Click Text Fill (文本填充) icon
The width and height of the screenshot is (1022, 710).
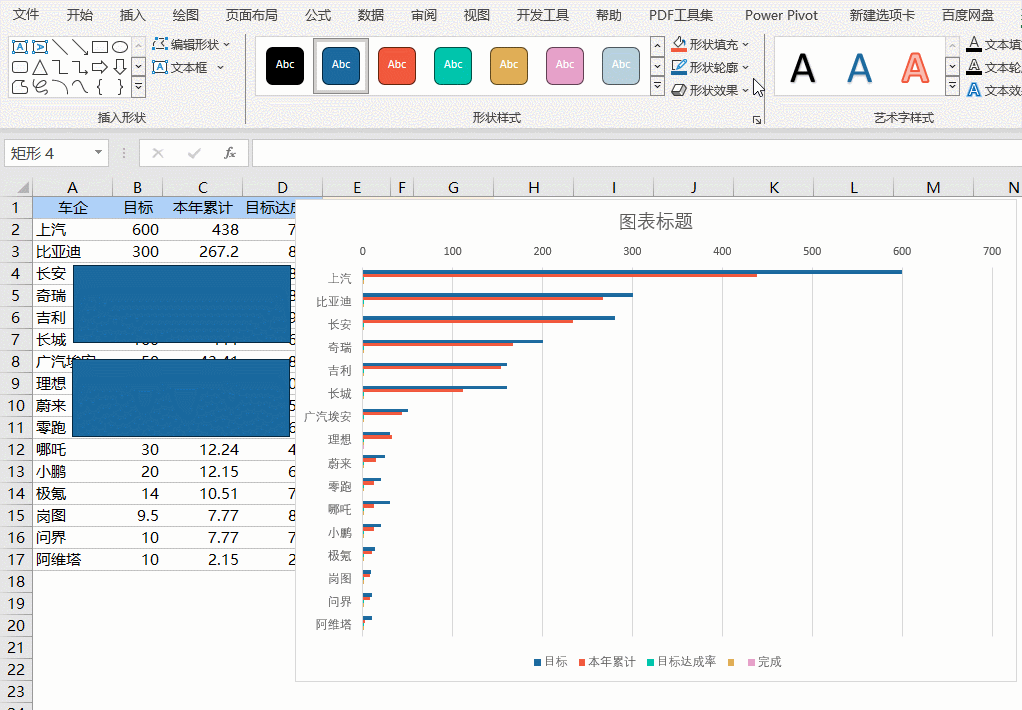coord(974,44)
